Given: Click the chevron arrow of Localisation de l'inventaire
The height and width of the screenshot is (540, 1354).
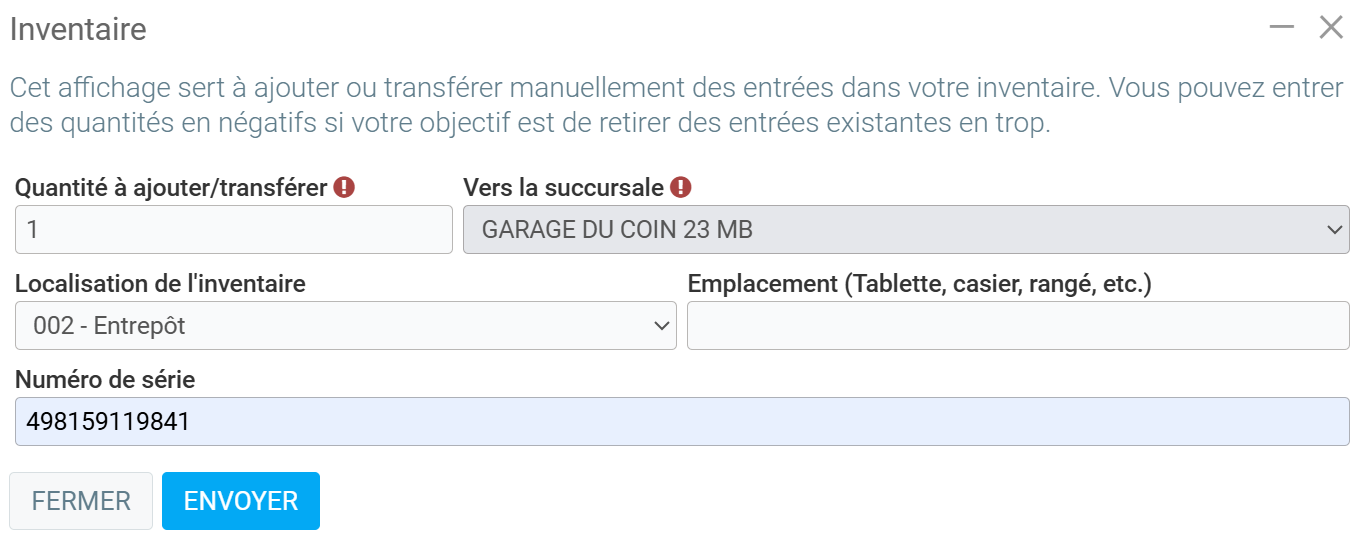Looking at the screenshot, I should (x=661, y=326).
